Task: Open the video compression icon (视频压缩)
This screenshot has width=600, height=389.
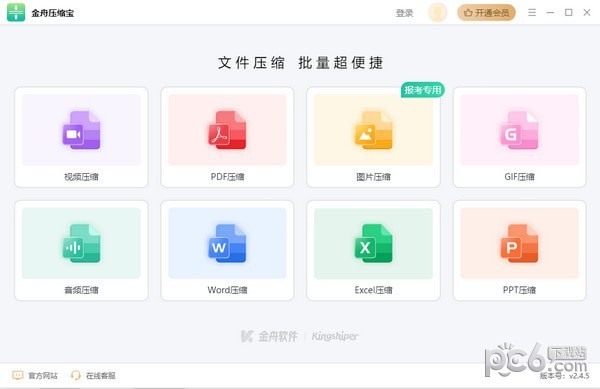Action: click(x=81, y=130)
